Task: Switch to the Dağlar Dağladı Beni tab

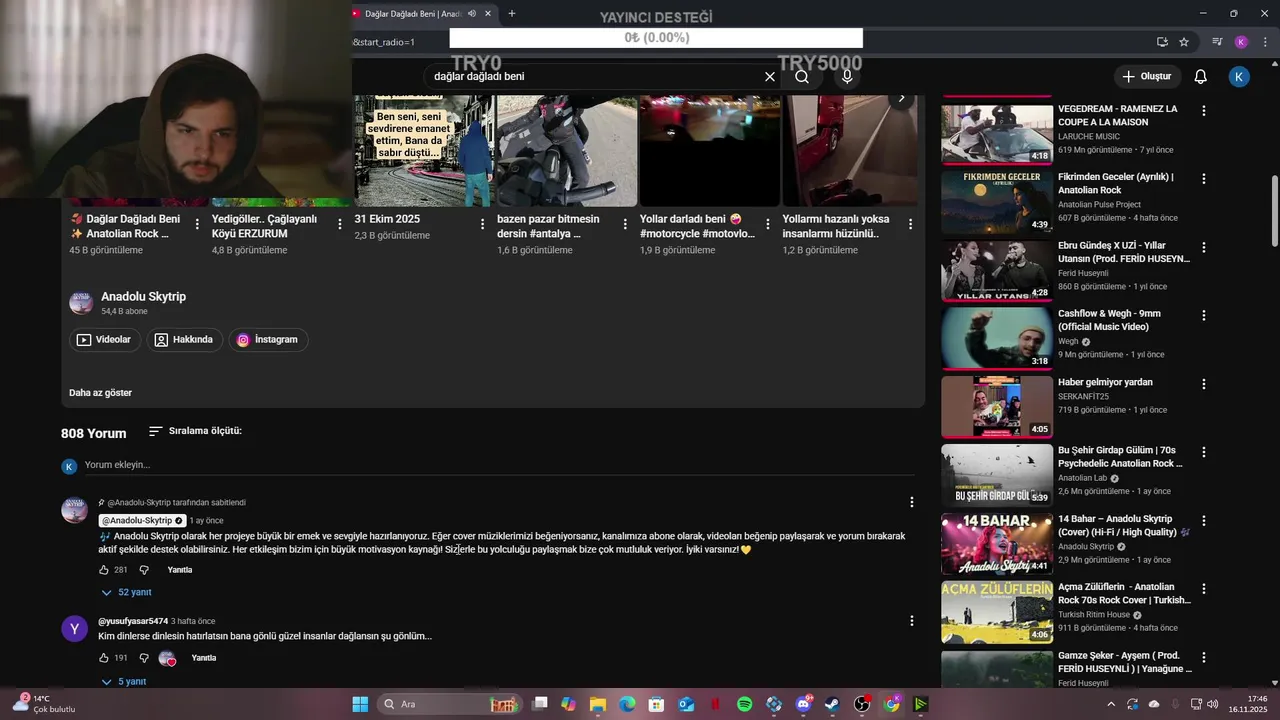Action: [413, 14]
